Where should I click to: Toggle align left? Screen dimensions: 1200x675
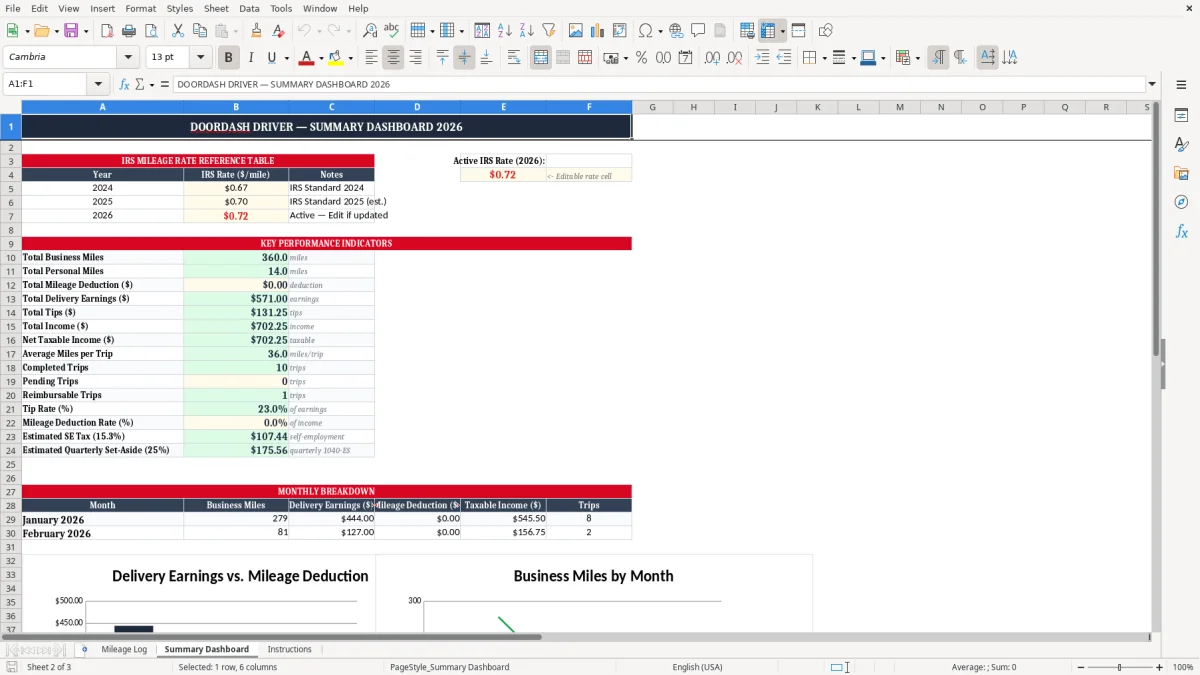click(x=371, y=58)
